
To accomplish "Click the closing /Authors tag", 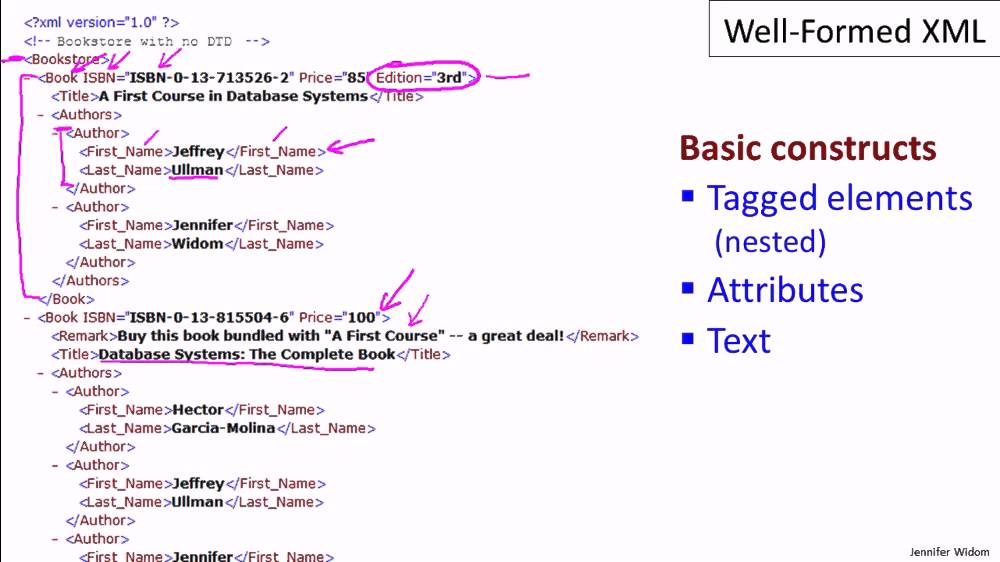I will [91, 281].
